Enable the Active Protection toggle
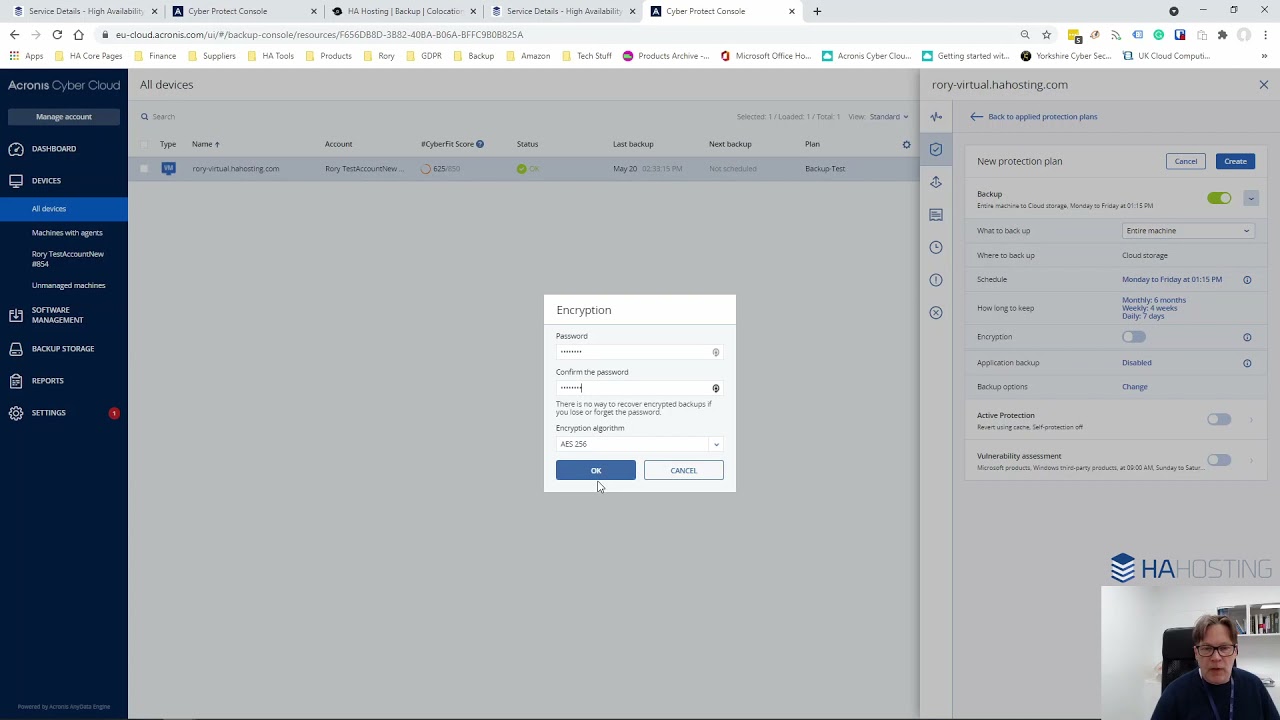The width and height of the screenshot is (1280, 720). pos(1219,419)
